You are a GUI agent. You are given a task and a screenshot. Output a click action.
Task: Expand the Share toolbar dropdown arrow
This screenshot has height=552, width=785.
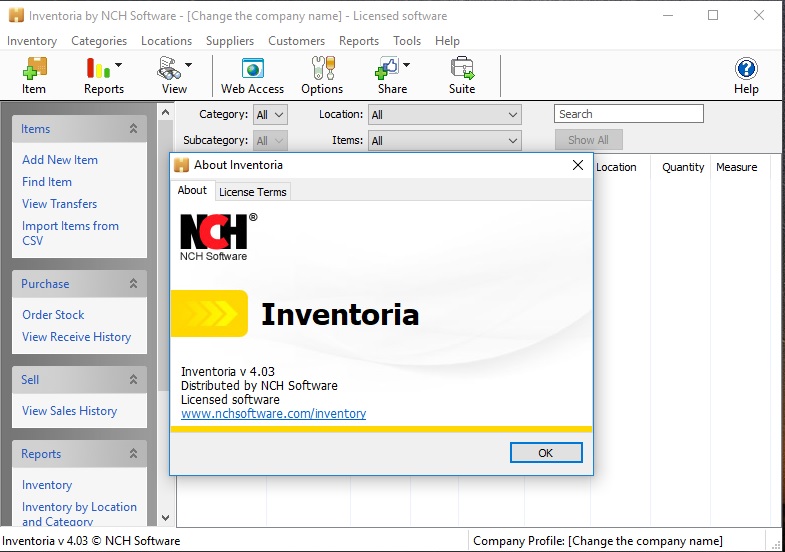click(x=407, y=65)
